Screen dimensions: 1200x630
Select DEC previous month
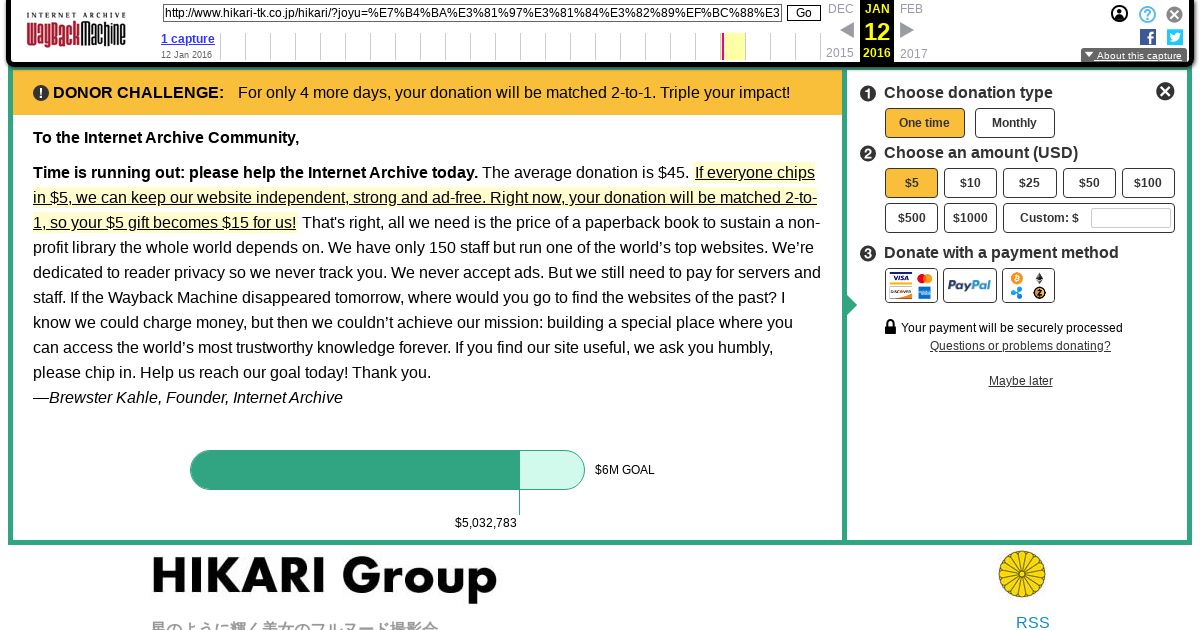pyautogui.click(x=841, y=9)
